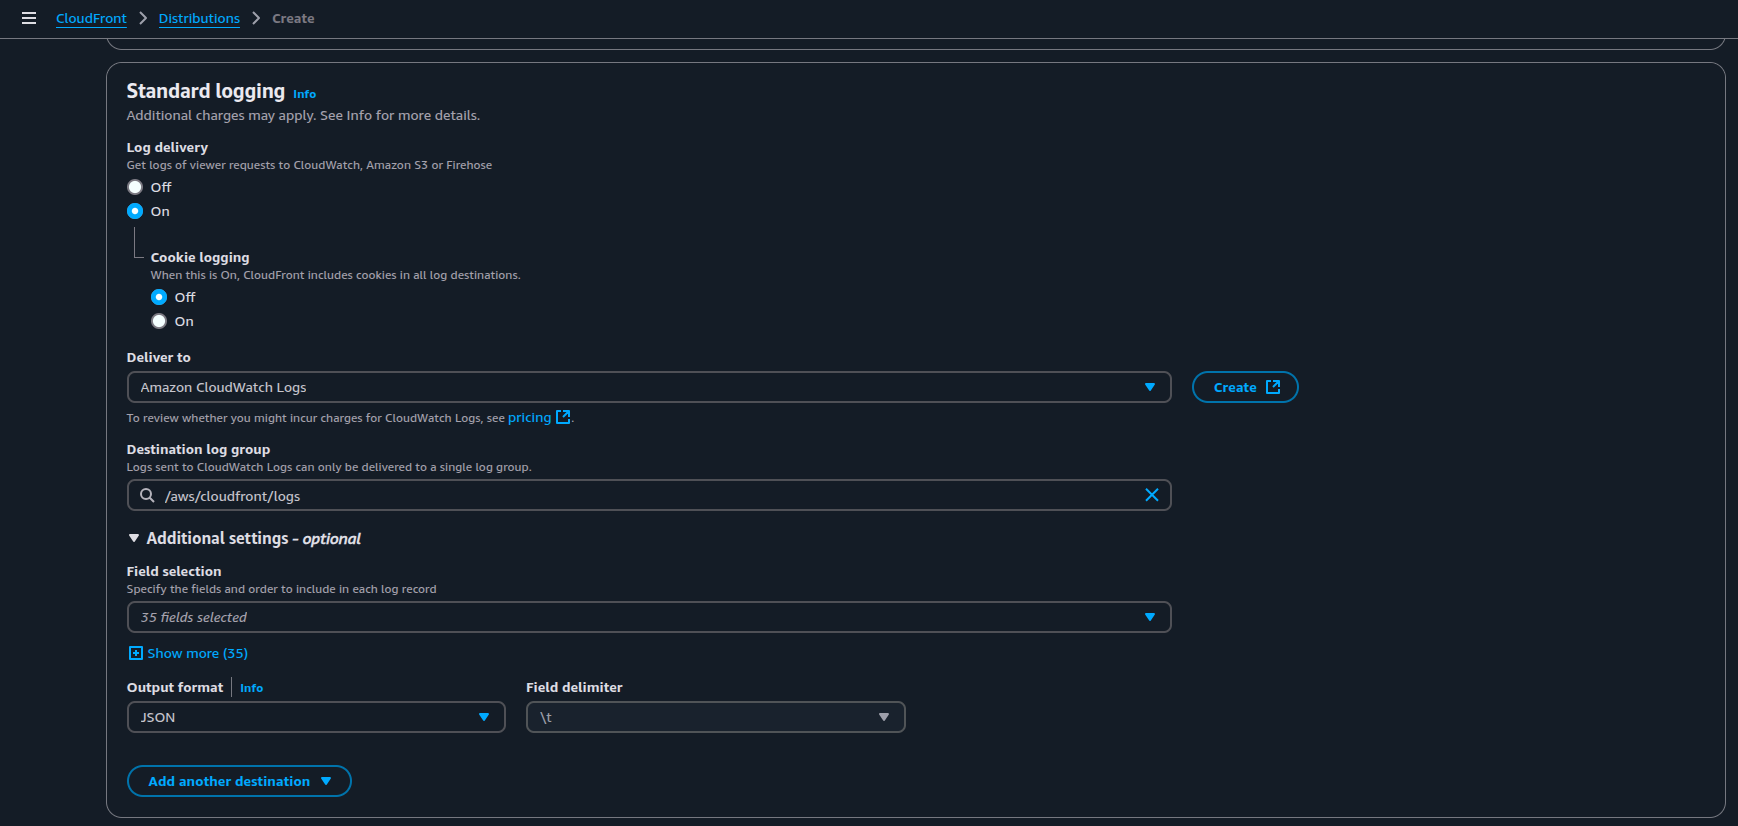
Task: Select Log delivery On radio button
Action: tap(135, 211)
